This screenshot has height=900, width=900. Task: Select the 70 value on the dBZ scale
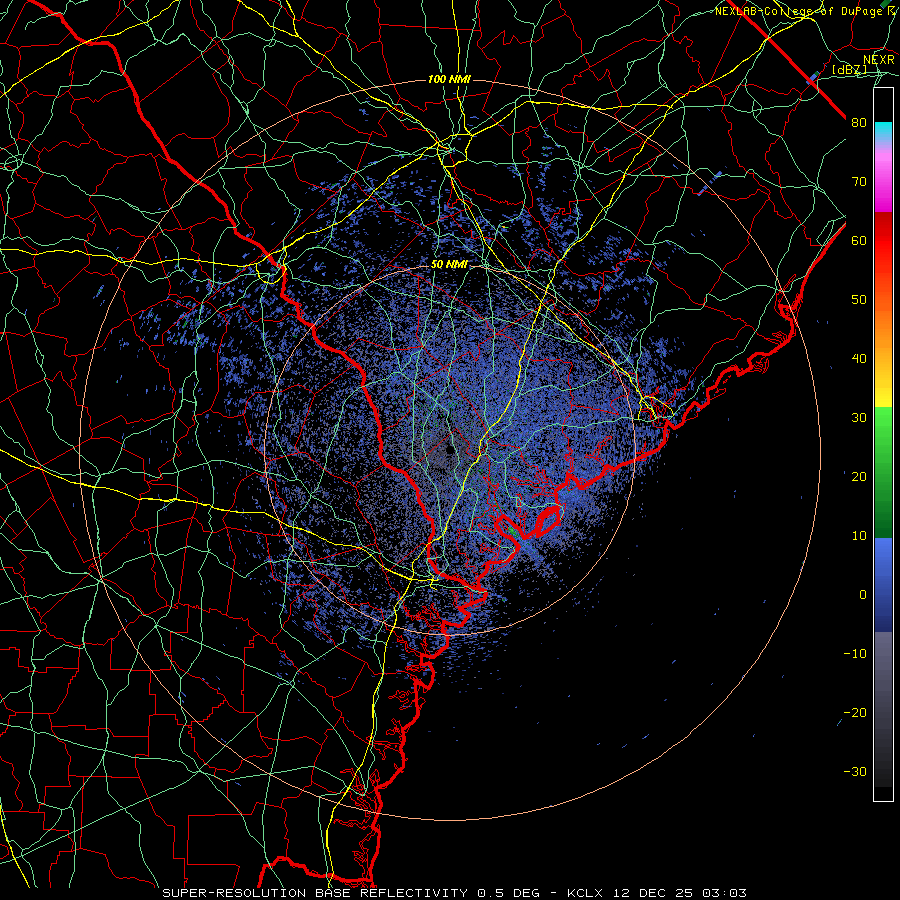[x=859, y=181]
